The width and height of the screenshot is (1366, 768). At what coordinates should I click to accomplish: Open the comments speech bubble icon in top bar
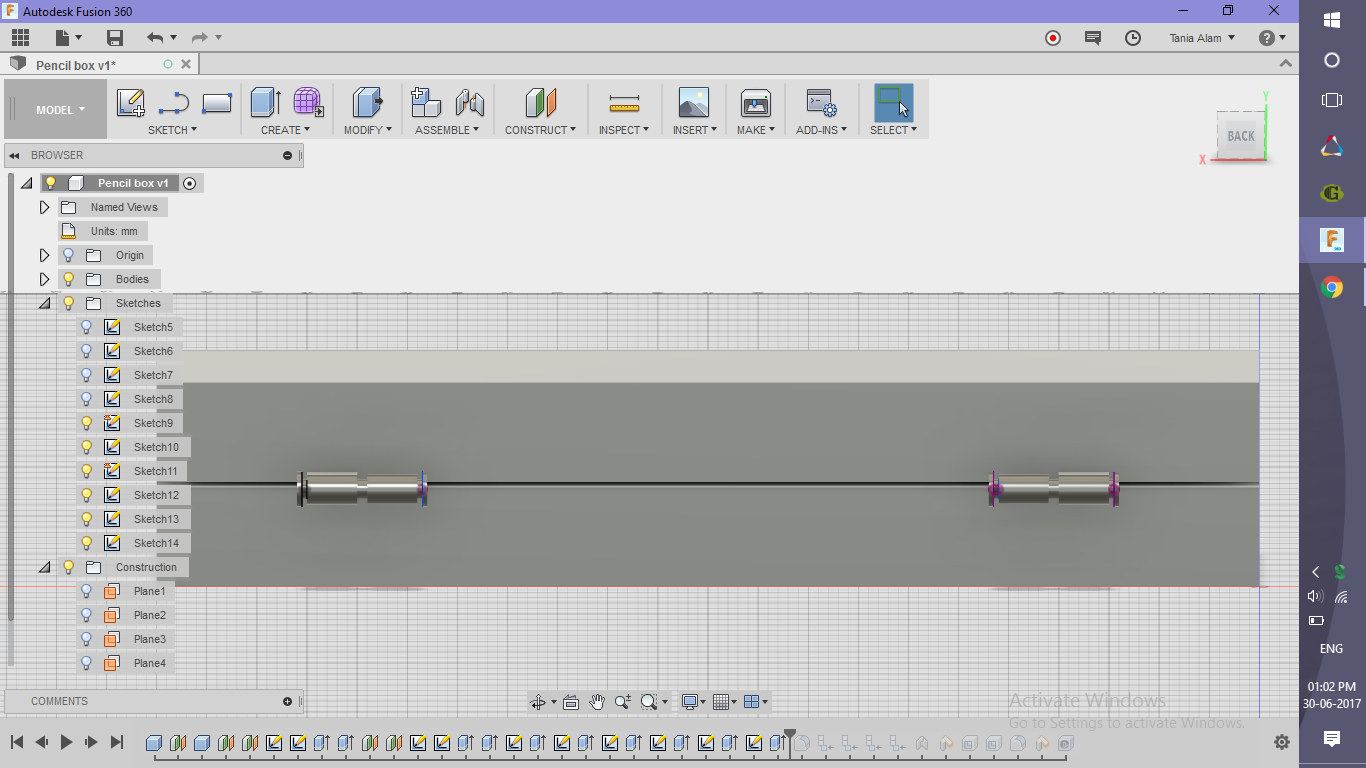tap(1093, 38)
